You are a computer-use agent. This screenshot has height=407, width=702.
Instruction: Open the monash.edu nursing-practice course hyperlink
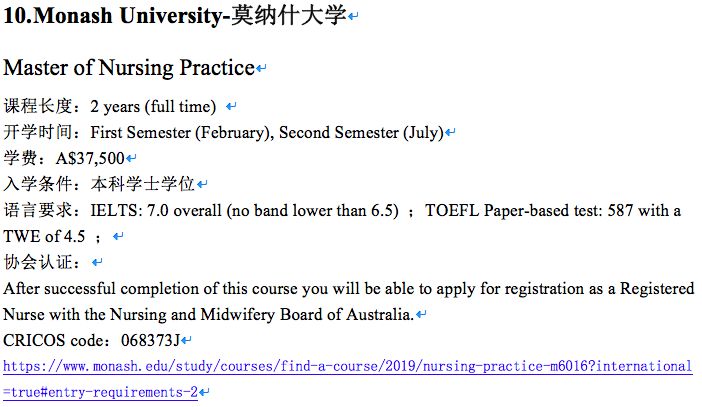pyautogui.click(x=347, y=366)
